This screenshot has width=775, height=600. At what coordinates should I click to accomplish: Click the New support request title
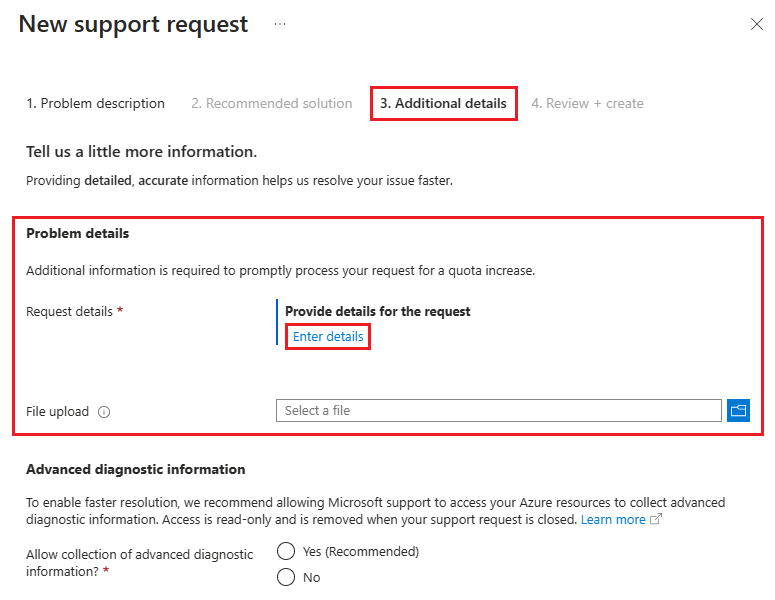click(x=133, y=25)
